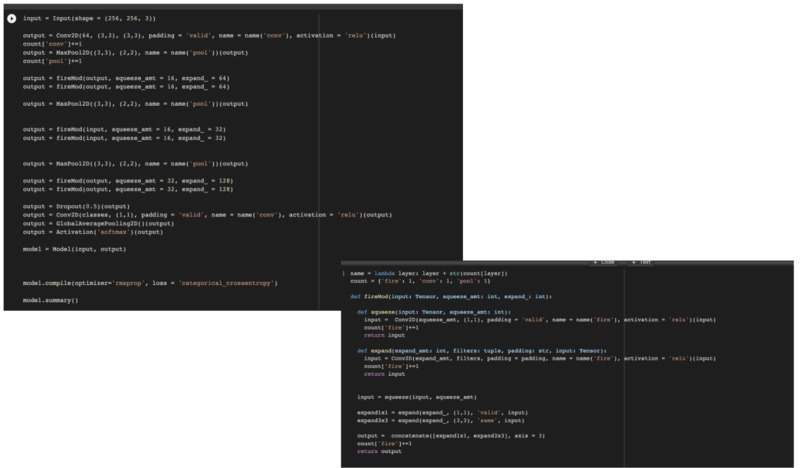Run the model-building code cell
The image size is (806, 468).
[x=11, y=19]
